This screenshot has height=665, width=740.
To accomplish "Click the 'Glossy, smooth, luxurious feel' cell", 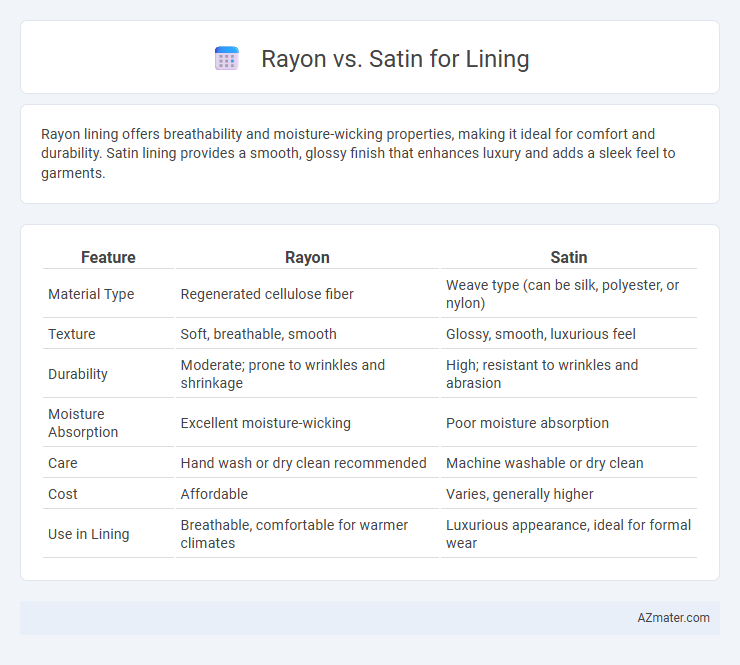I will (x=569, y=334).
